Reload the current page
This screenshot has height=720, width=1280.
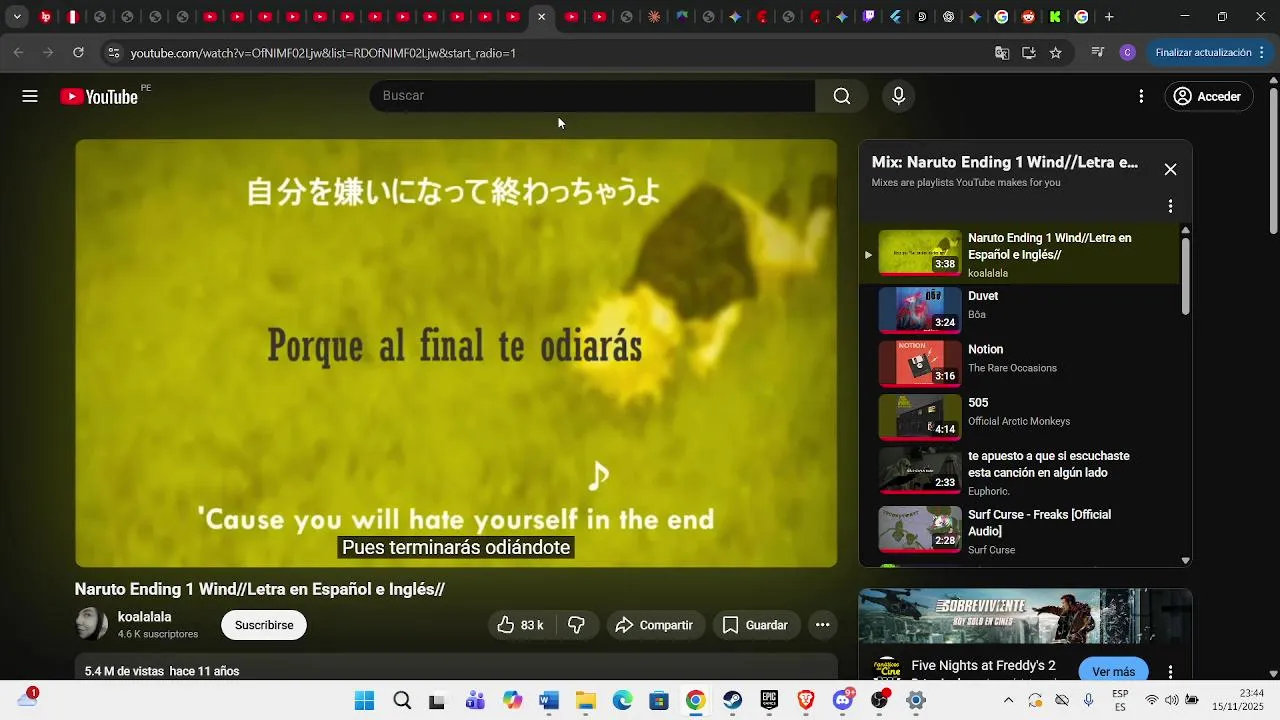(78, 53)
